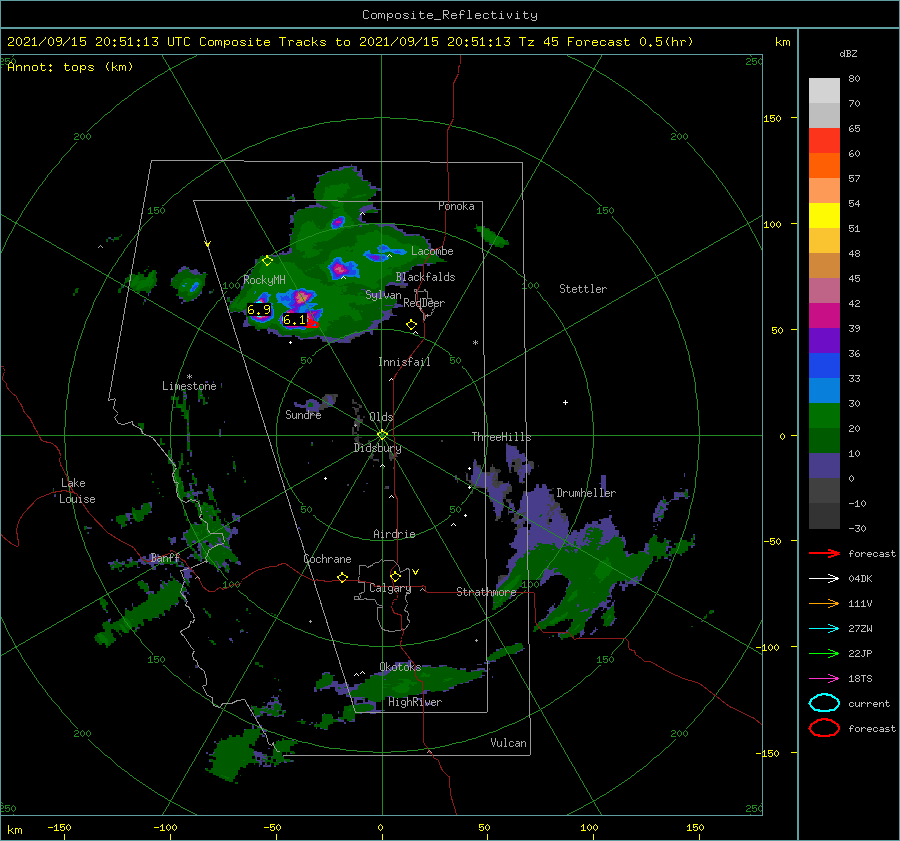The height and width of the screenshot is (841, 900).
Task: Click the red forecast arrow in the legend
Action: (x=824, y=553)
